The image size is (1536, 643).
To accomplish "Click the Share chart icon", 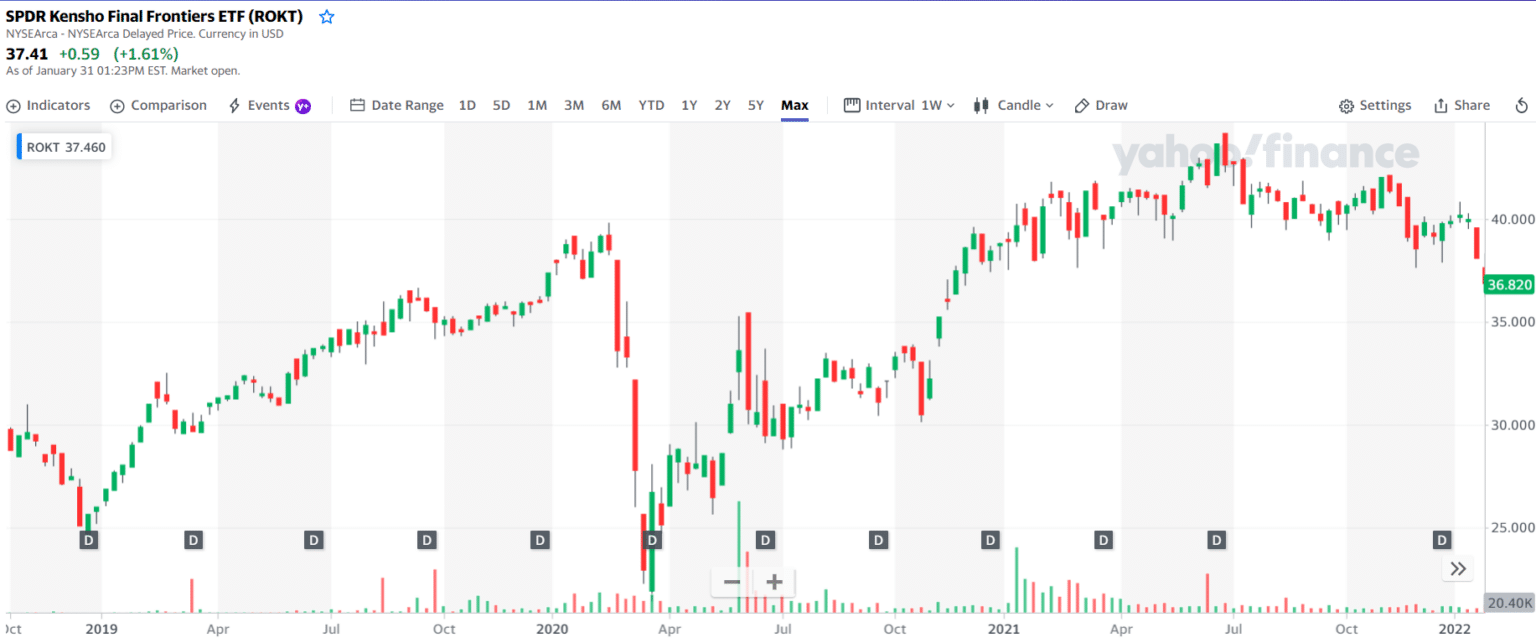I will pyautogui.click(x=1461, y=105).
